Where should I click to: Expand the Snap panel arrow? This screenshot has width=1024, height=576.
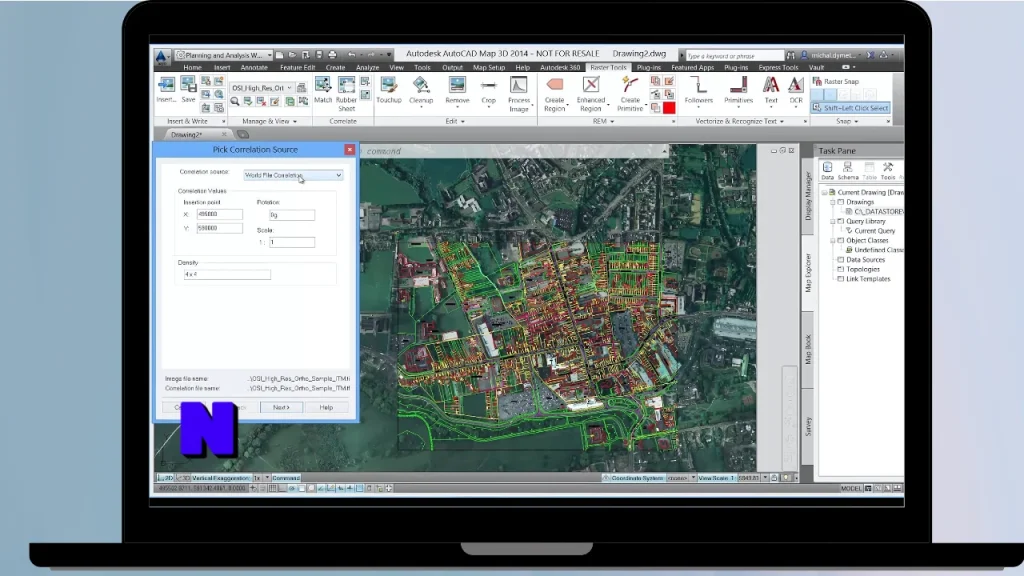point(847,121)
